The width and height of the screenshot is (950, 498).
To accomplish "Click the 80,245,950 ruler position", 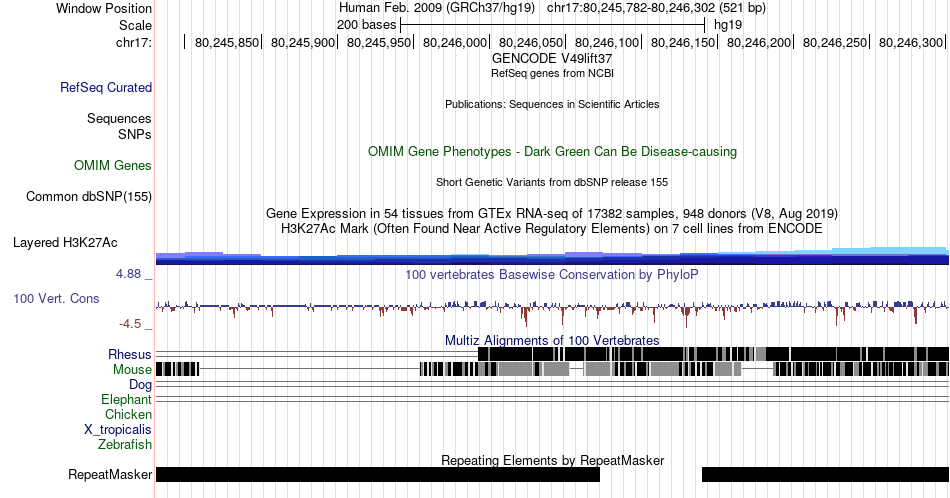I will (x=379, y=42).
